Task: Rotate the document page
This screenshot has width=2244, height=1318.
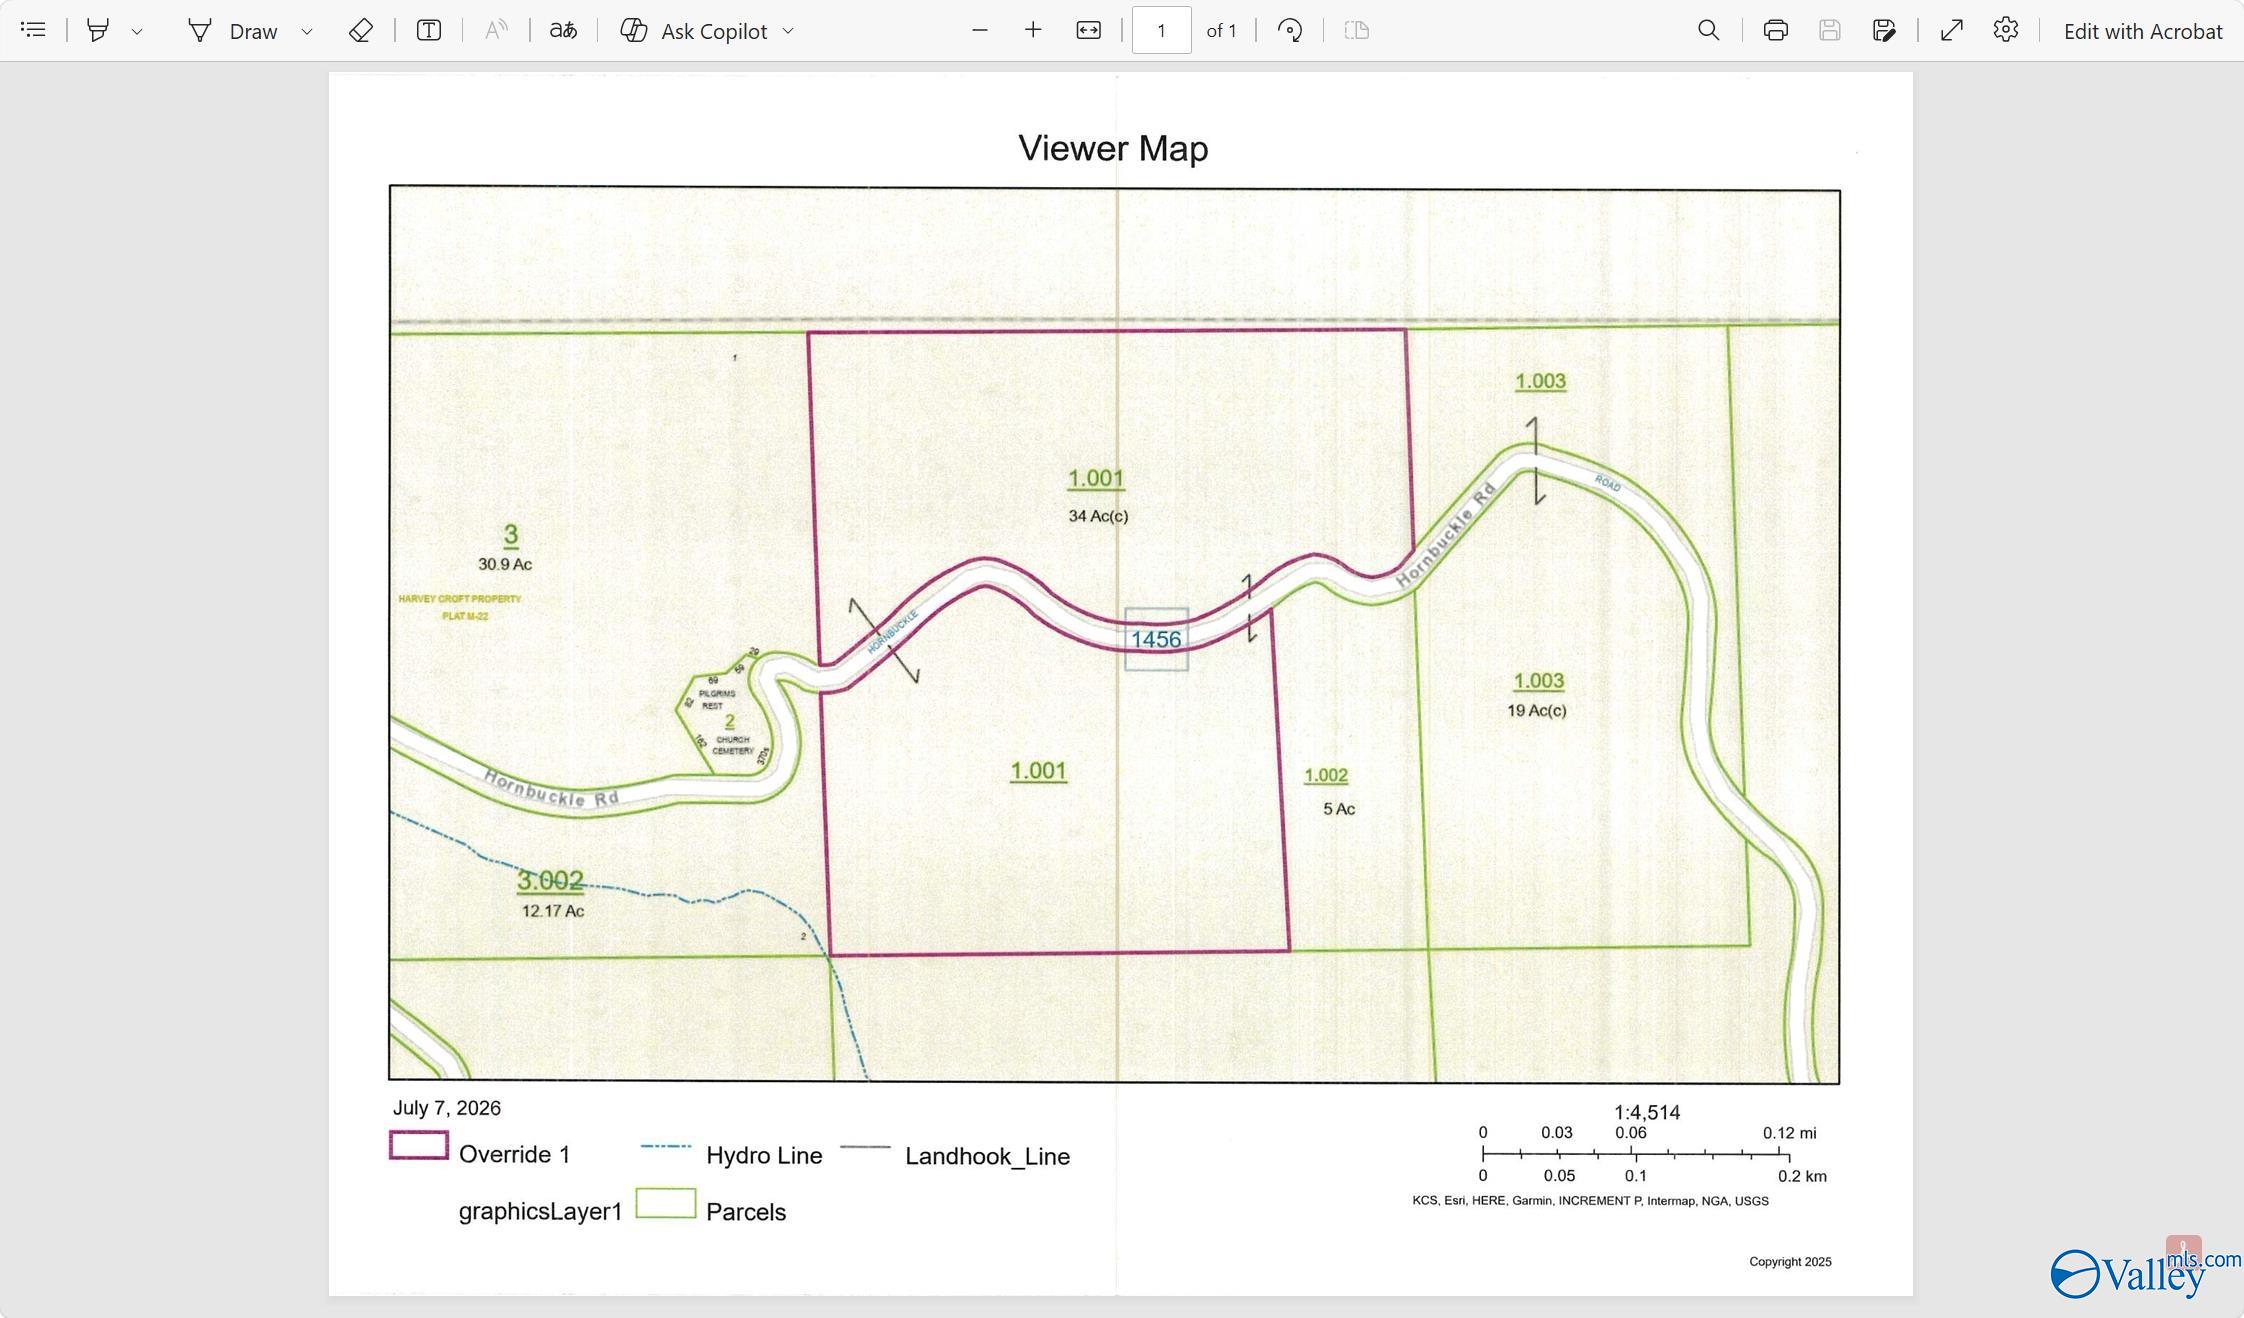Action: point(1290,30)
